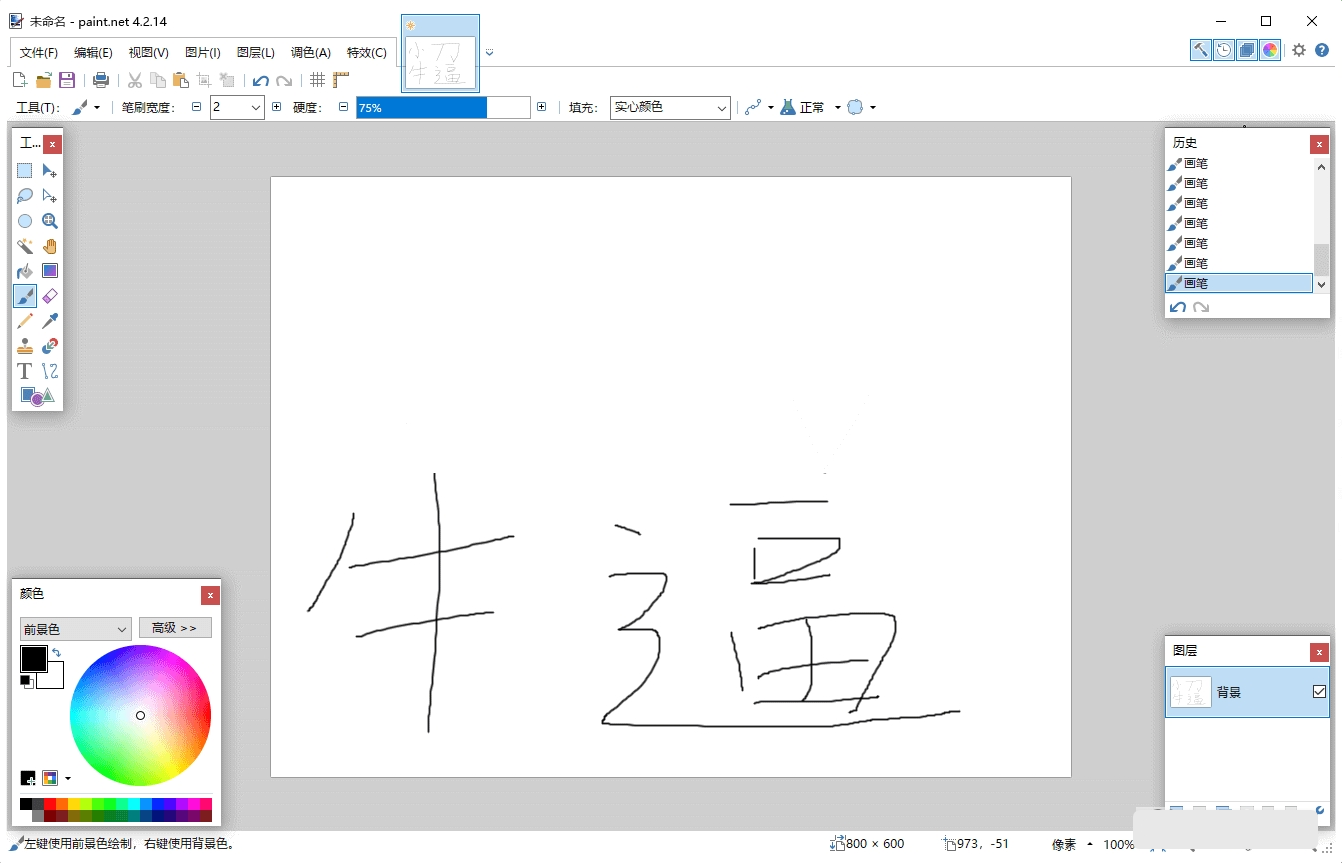Pick the red swatch in the palette

(50, 804)
